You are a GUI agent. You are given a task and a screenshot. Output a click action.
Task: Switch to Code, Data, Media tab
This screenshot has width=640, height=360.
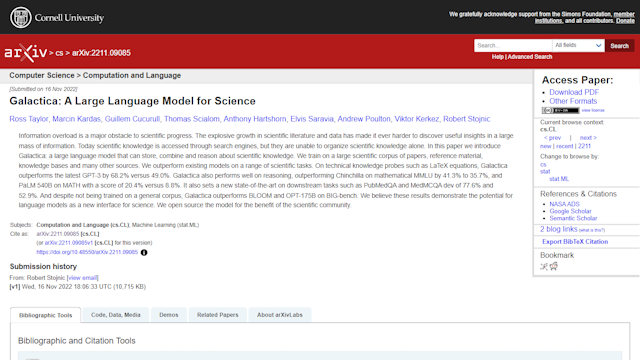116,315
